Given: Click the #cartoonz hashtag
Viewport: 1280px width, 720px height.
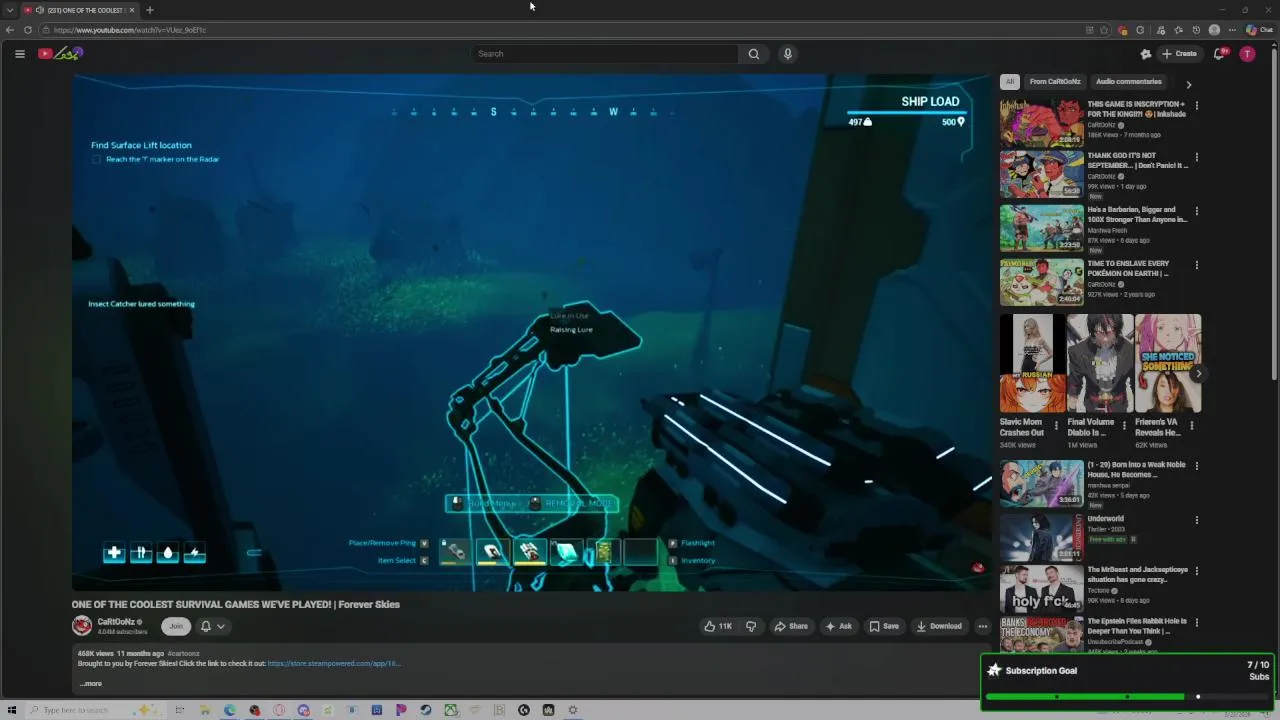Looking at the screenshot, I should [x=183, y=654].
